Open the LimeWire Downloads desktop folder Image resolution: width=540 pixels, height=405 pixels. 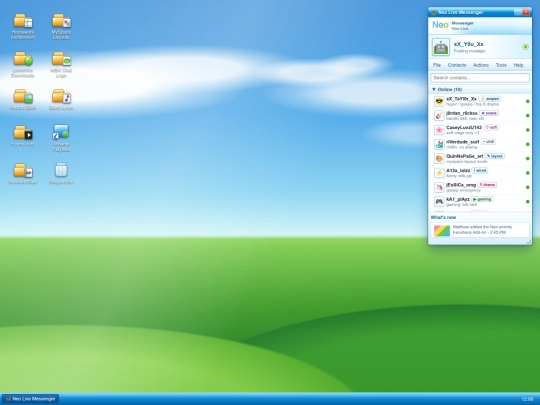click(x=23, y=65)
